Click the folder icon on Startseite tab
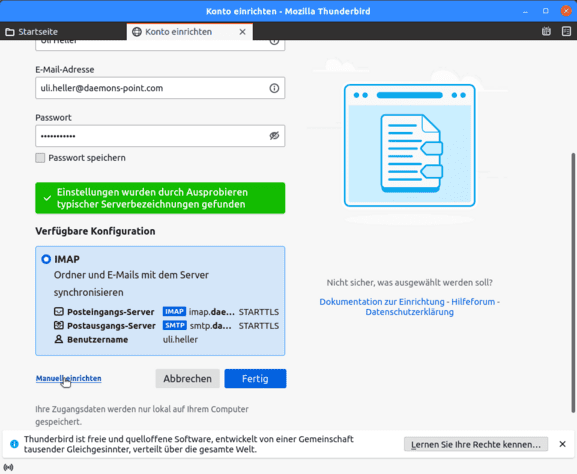 (x=10, y=32)
